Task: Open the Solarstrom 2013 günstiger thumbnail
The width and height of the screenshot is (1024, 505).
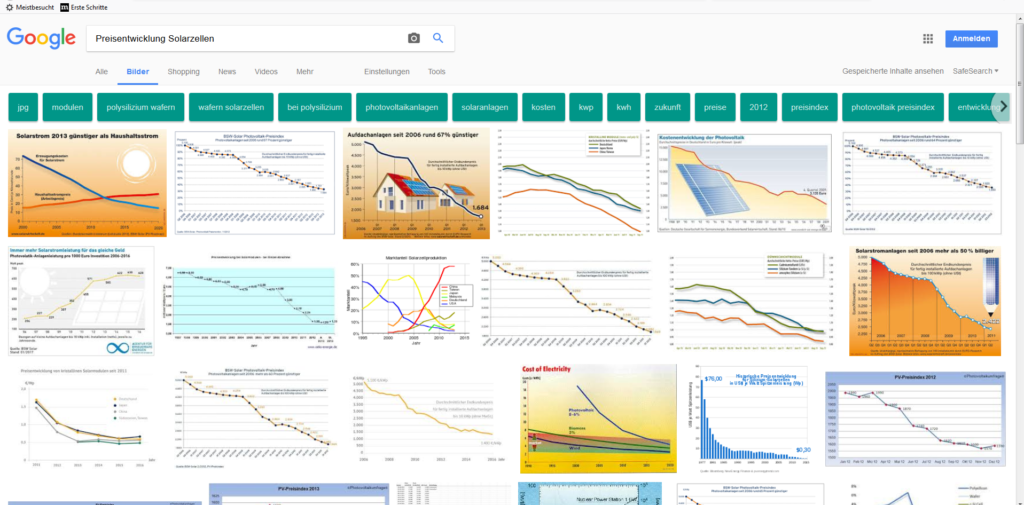Action: tap(88, 184)
